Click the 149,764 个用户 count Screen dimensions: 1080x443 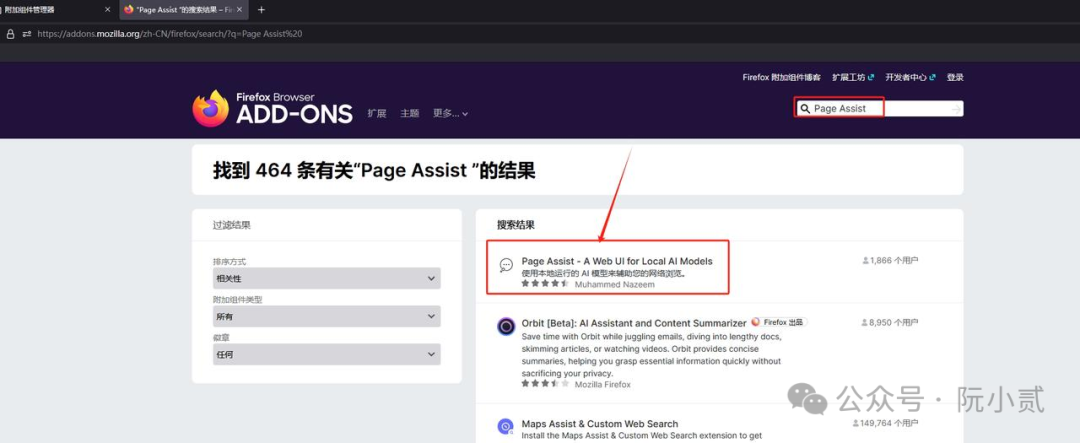pos(885,423)
